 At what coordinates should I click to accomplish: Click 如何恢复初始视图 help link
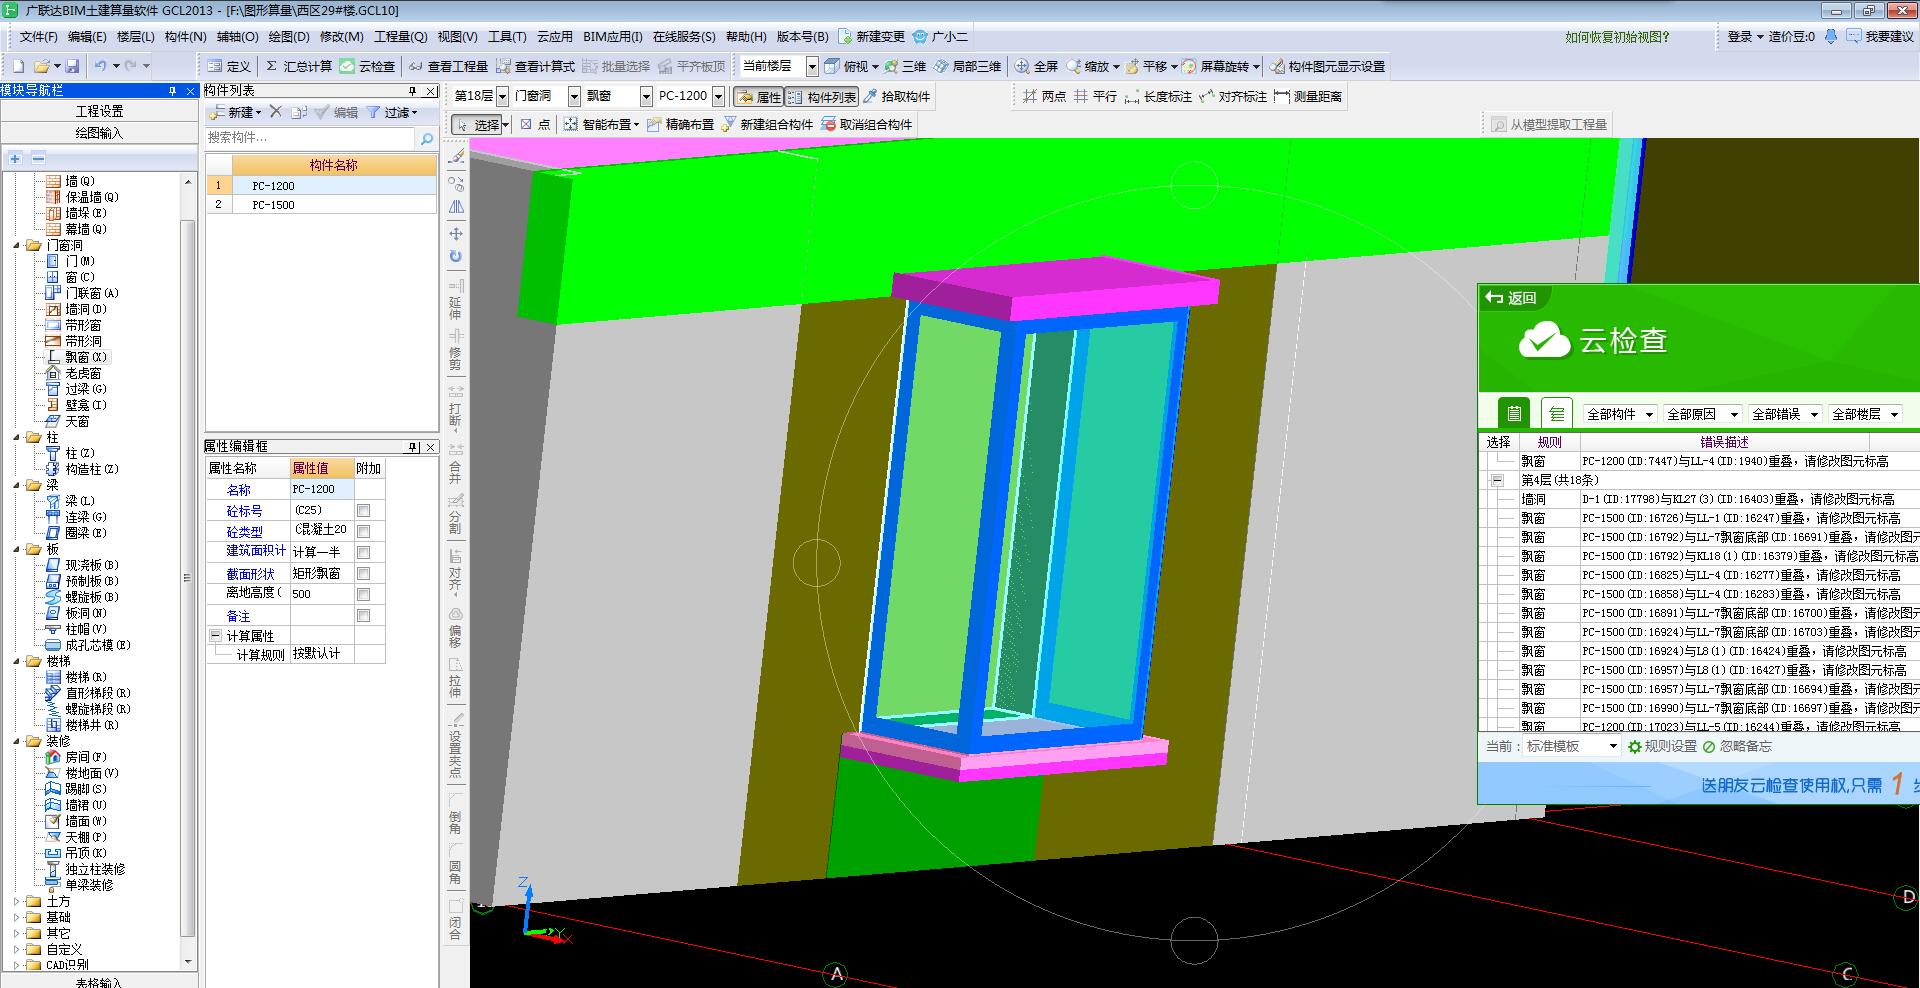(1617, 36)
